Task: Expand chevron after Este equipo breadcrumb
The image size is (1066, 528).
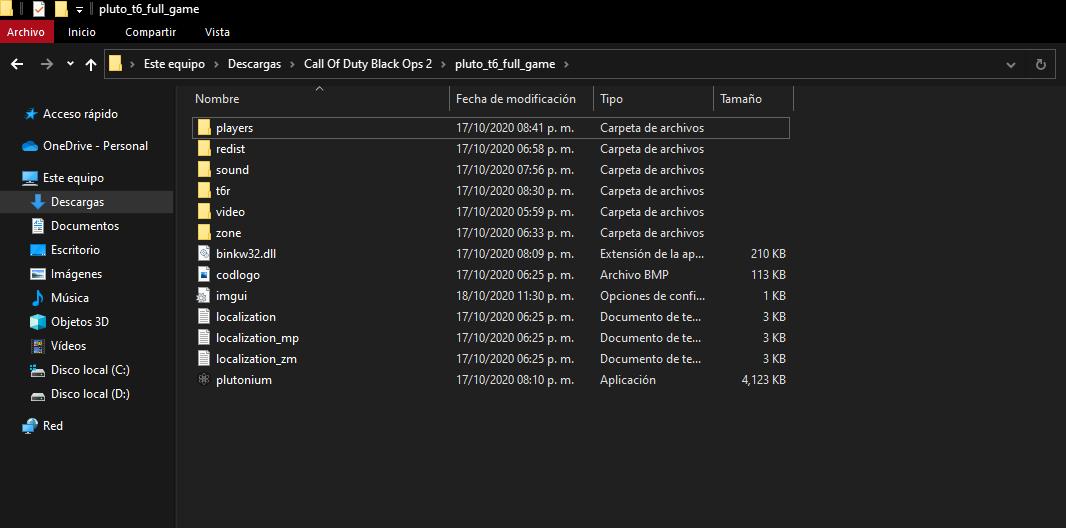Action: tap(216, 65)
